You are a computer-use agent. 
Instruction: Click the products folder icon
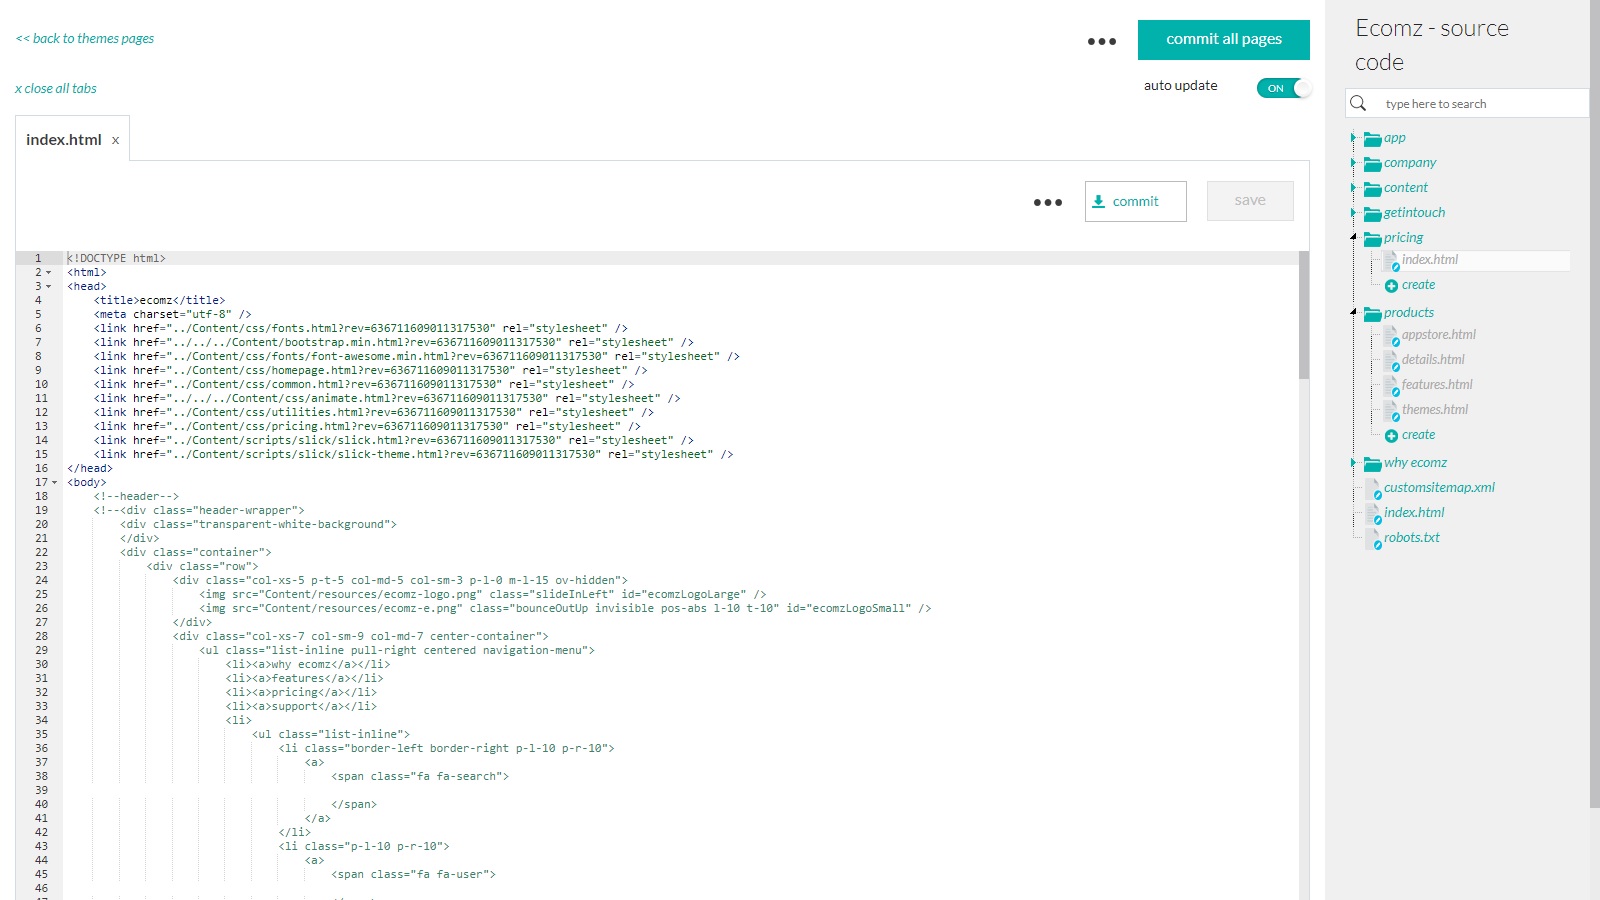1373,314
